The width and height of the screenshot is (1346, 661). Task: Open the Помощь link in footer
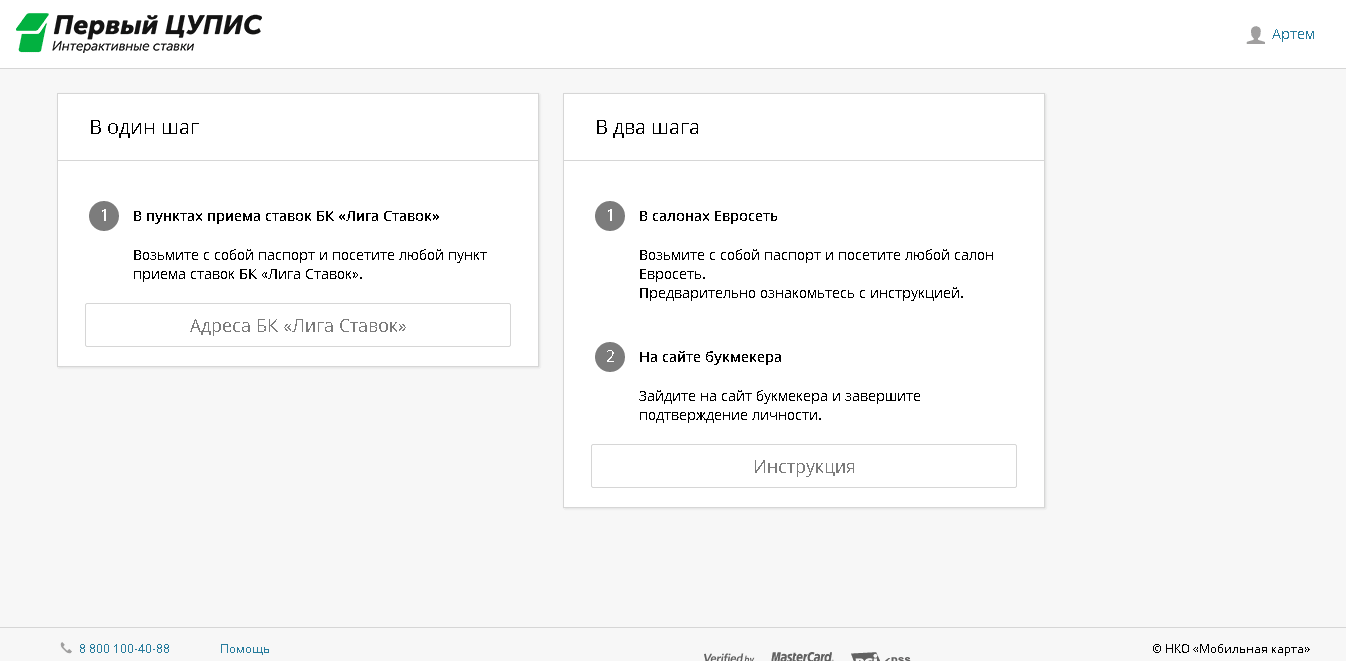(x=245, y=649)
